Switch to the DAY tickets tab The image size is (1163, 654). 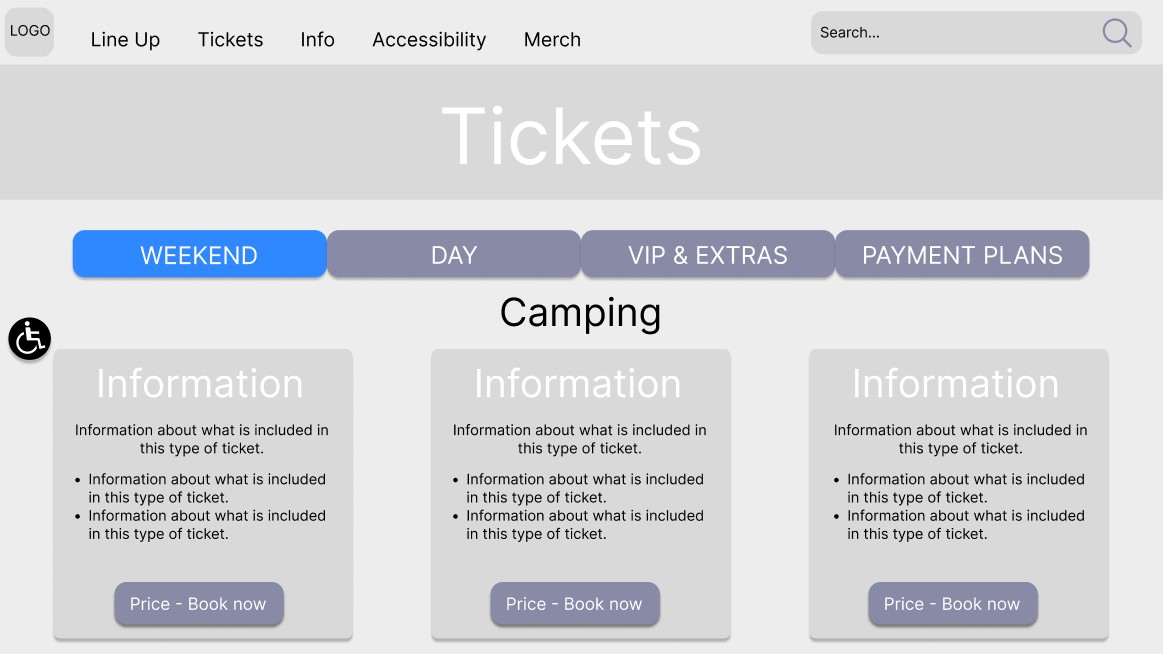[453, 255]
